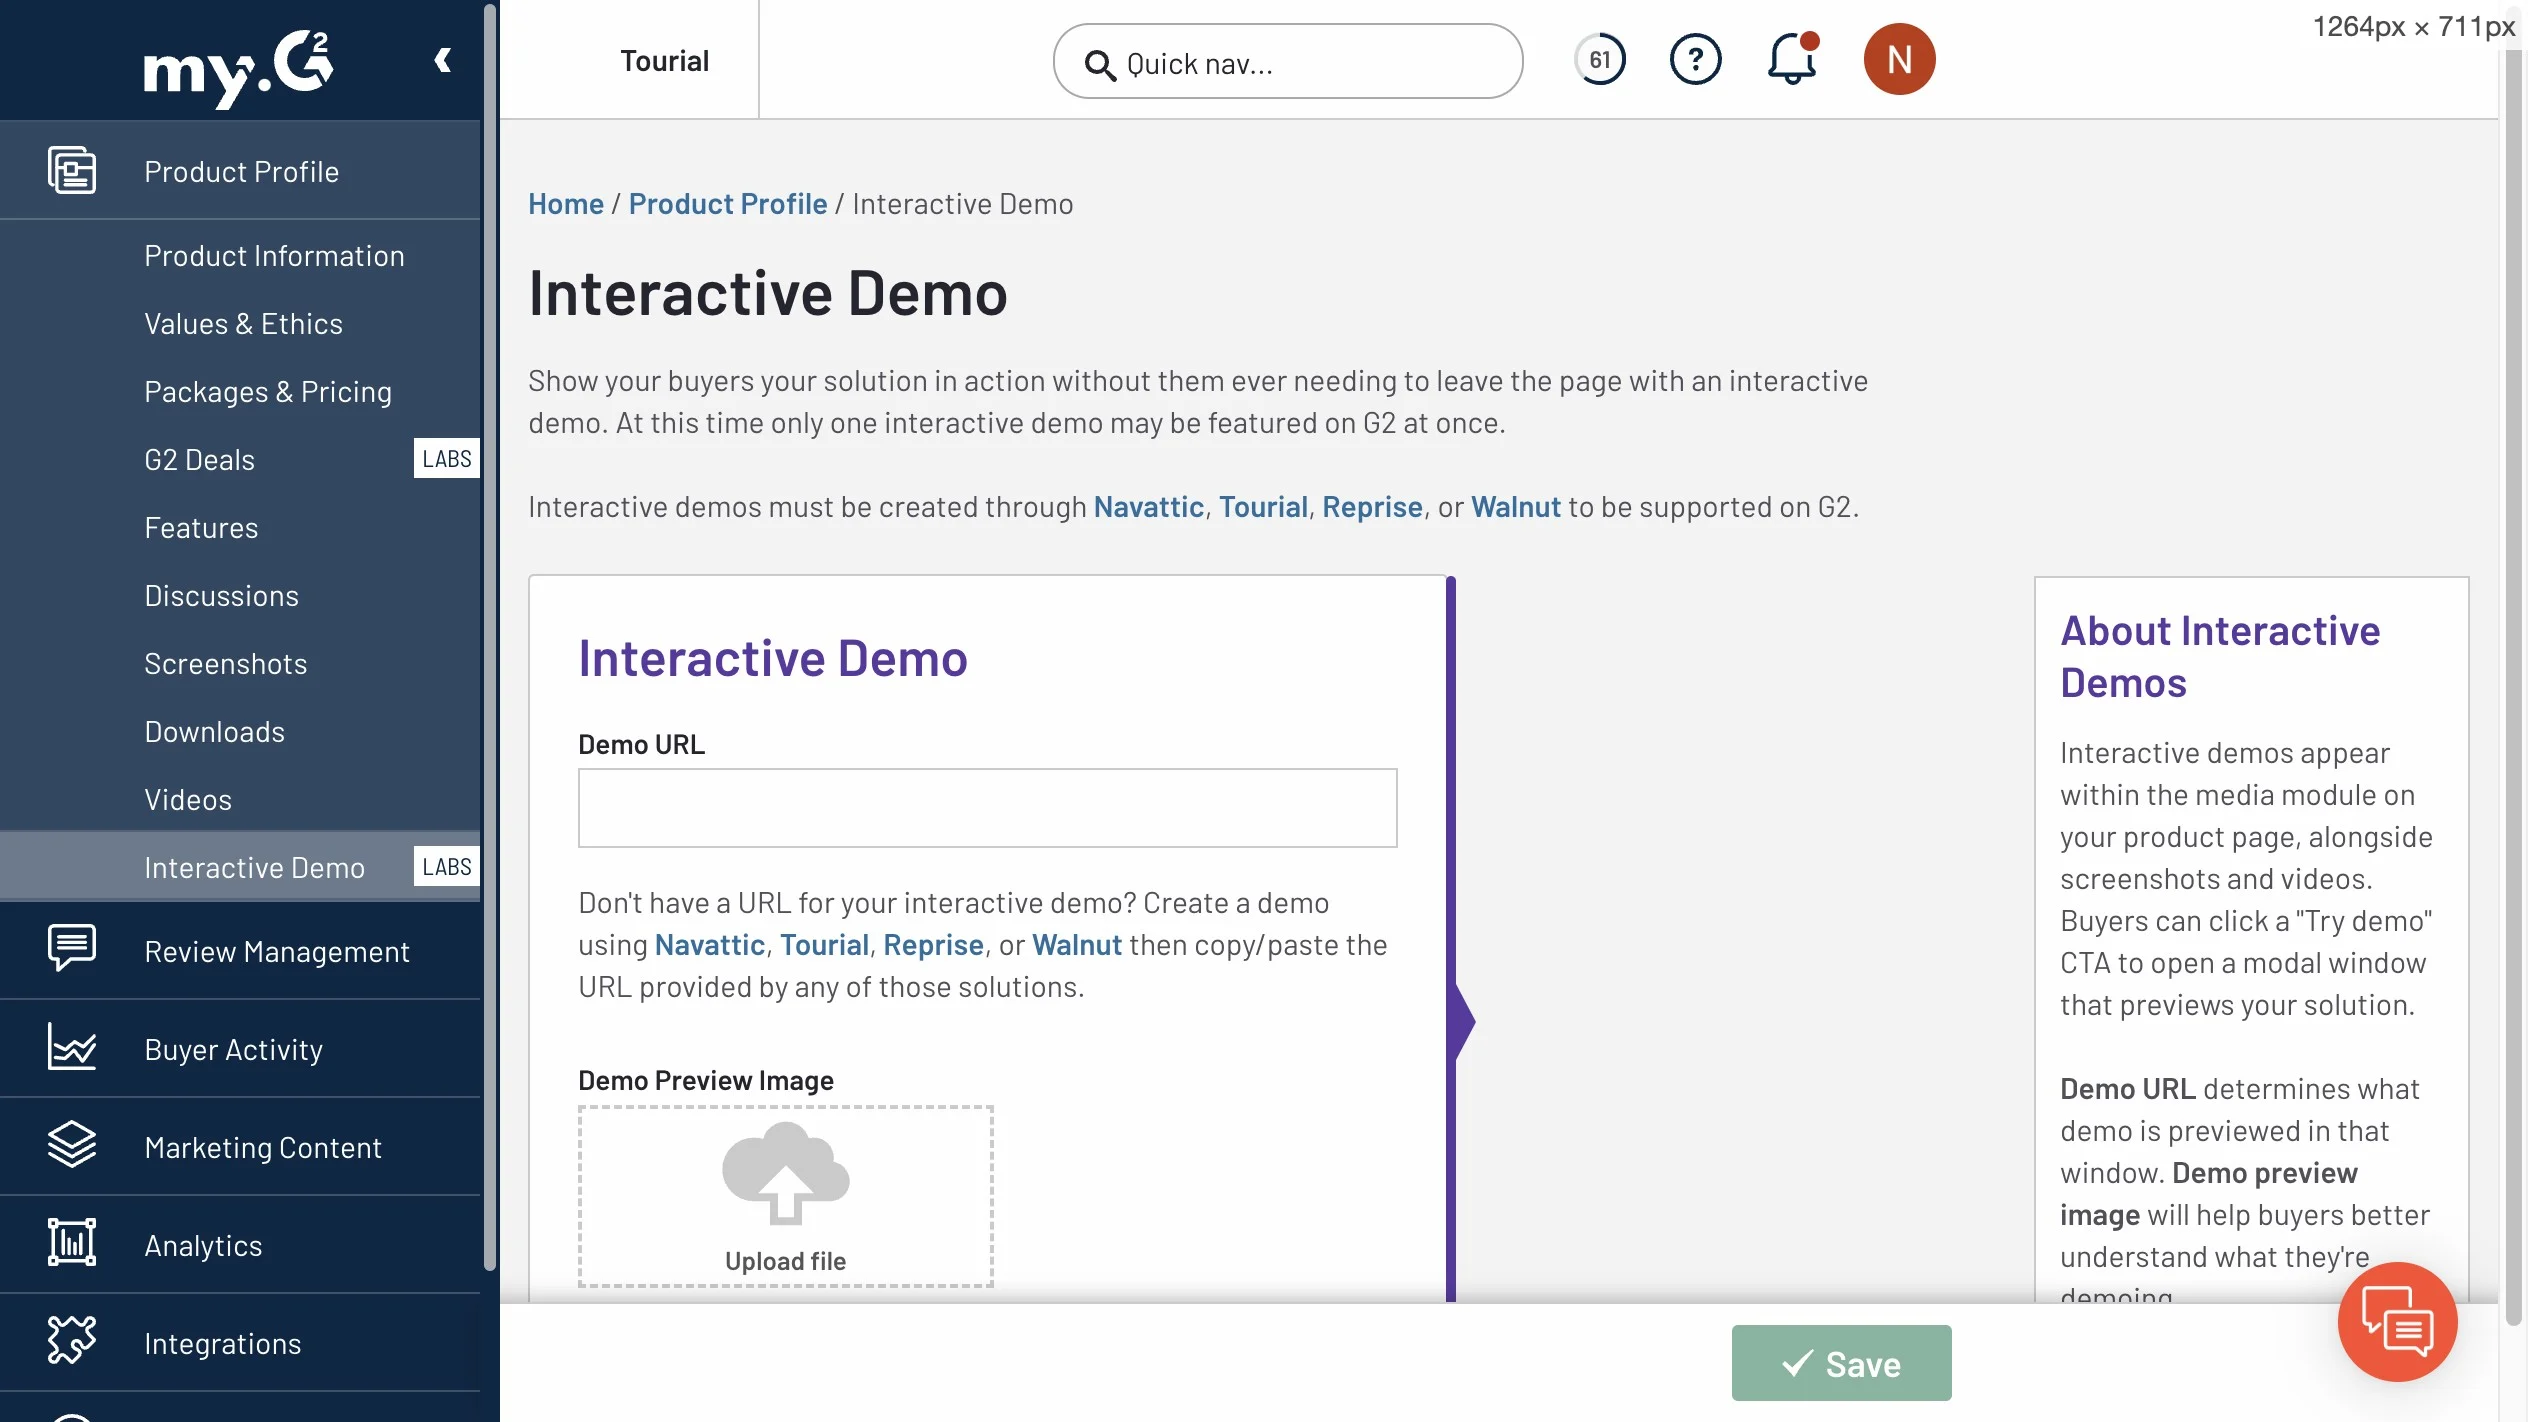The height and width of the screenshot is (1422, 2528).
Task: Collapse the sidebar with the chevron arrow
Action: pos(443,61)
